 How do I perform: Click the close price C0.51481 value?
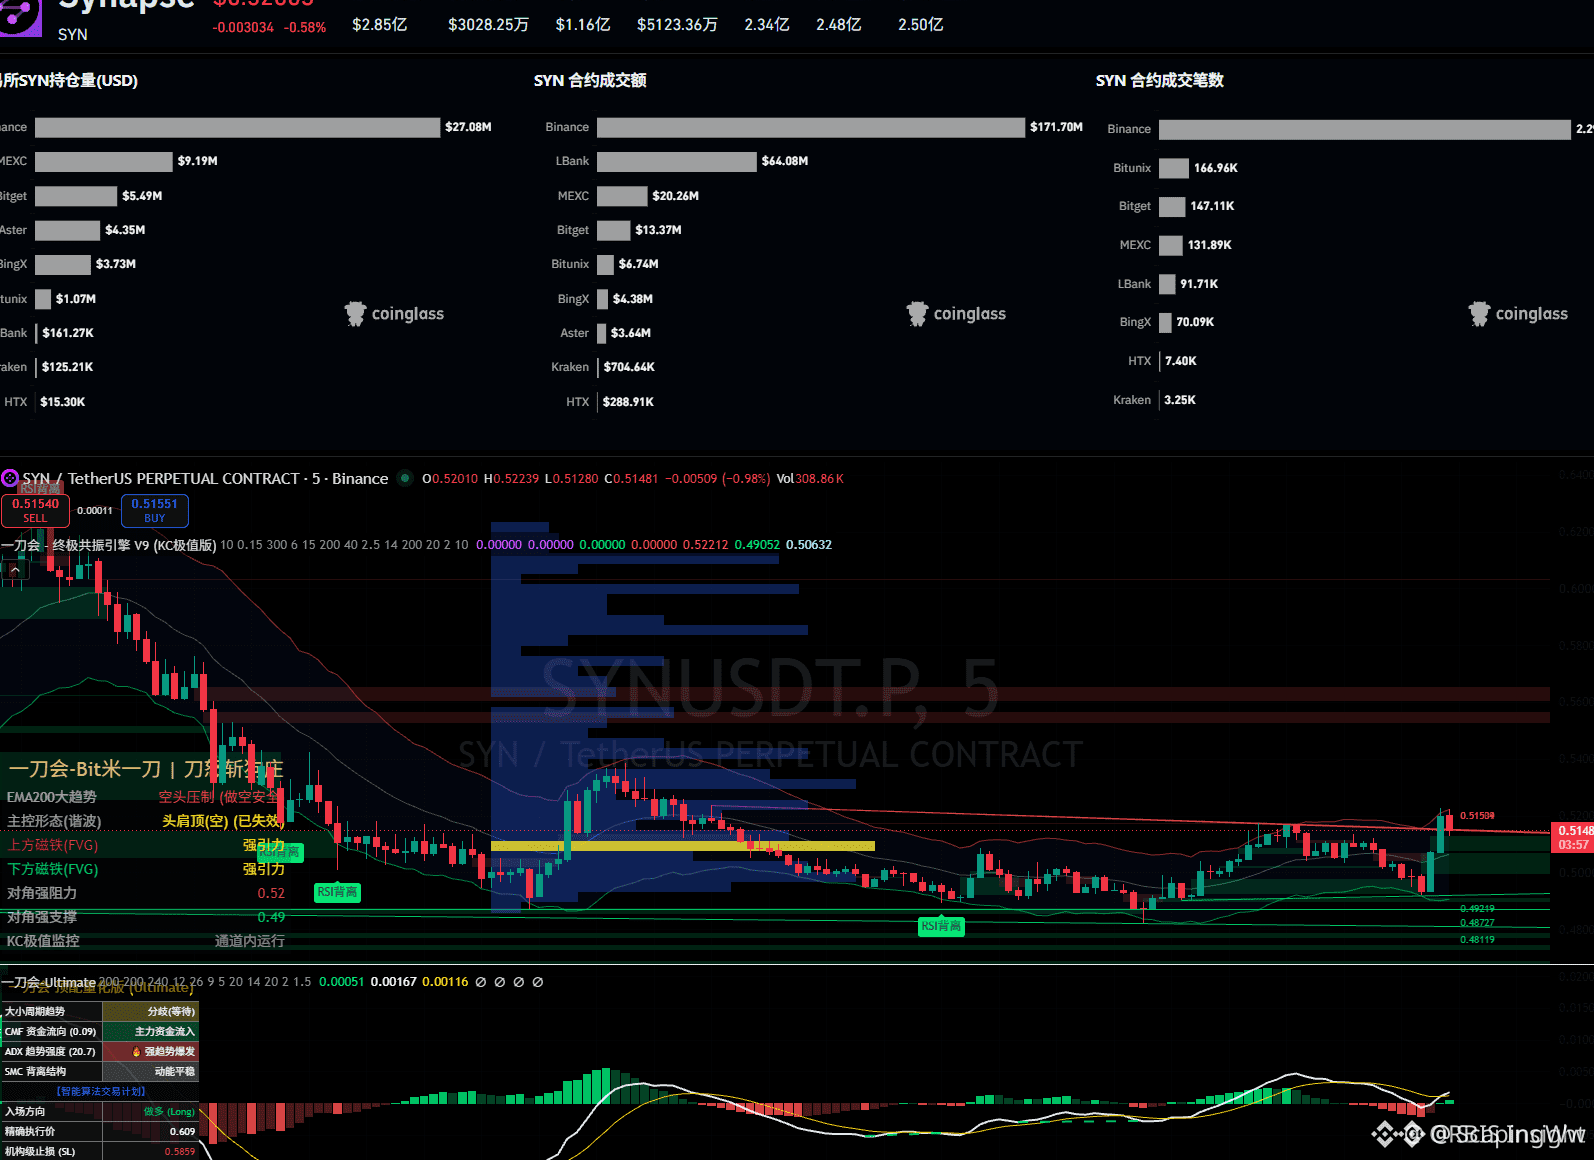click(x=631, y=479)
